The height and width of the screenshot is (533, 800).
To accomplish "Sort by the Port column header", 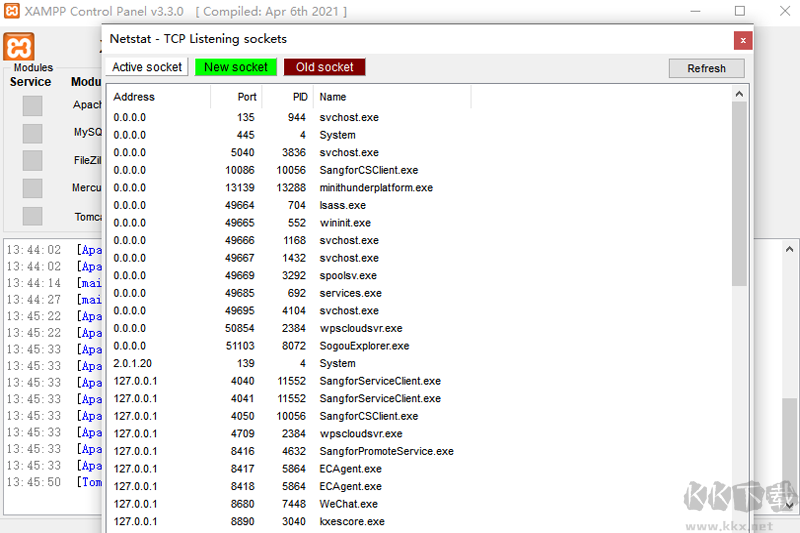I will click(x=236, y=97).
